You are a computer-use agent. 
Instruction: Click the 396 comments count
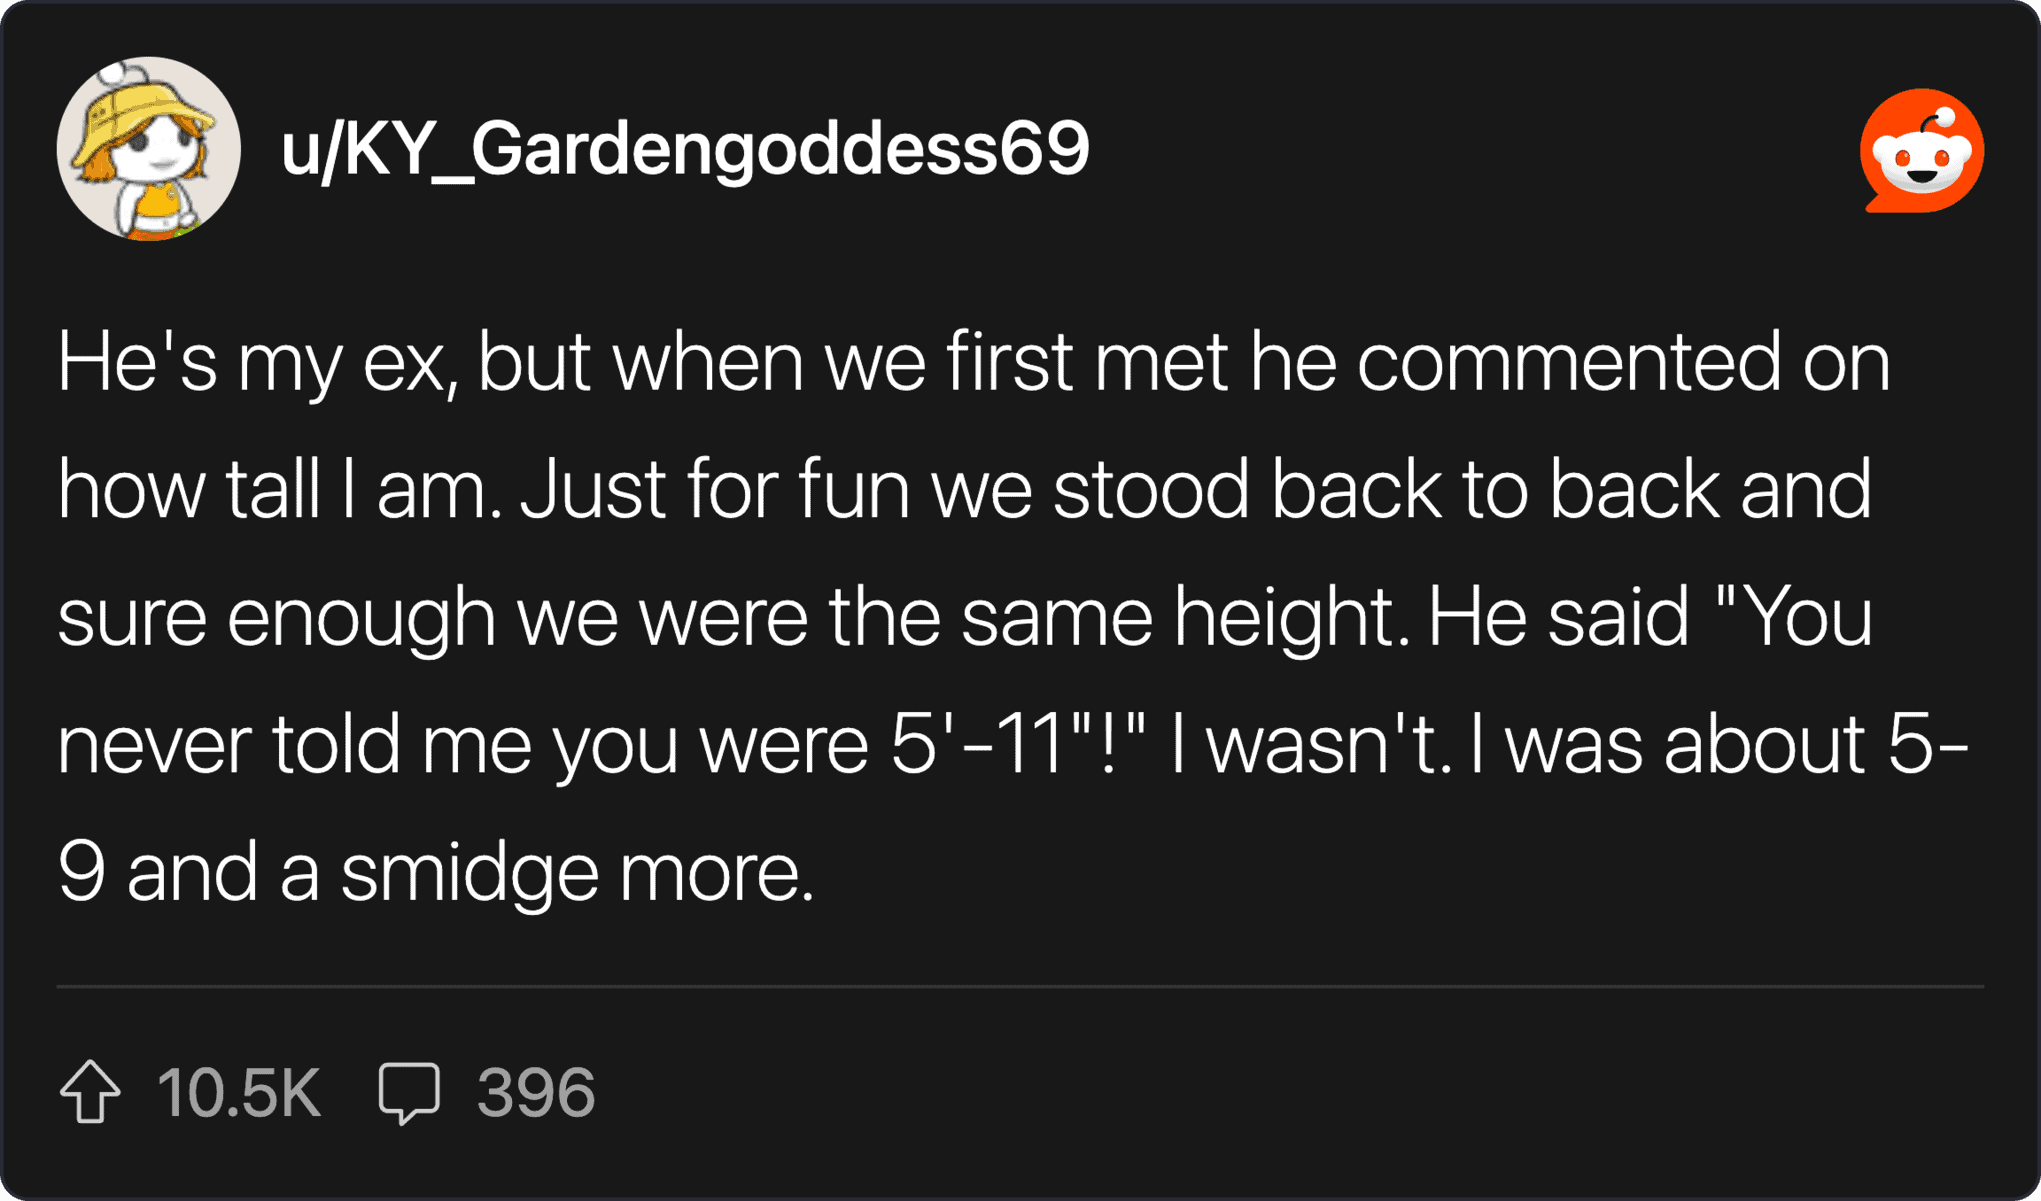click(x=536, y=1092)
